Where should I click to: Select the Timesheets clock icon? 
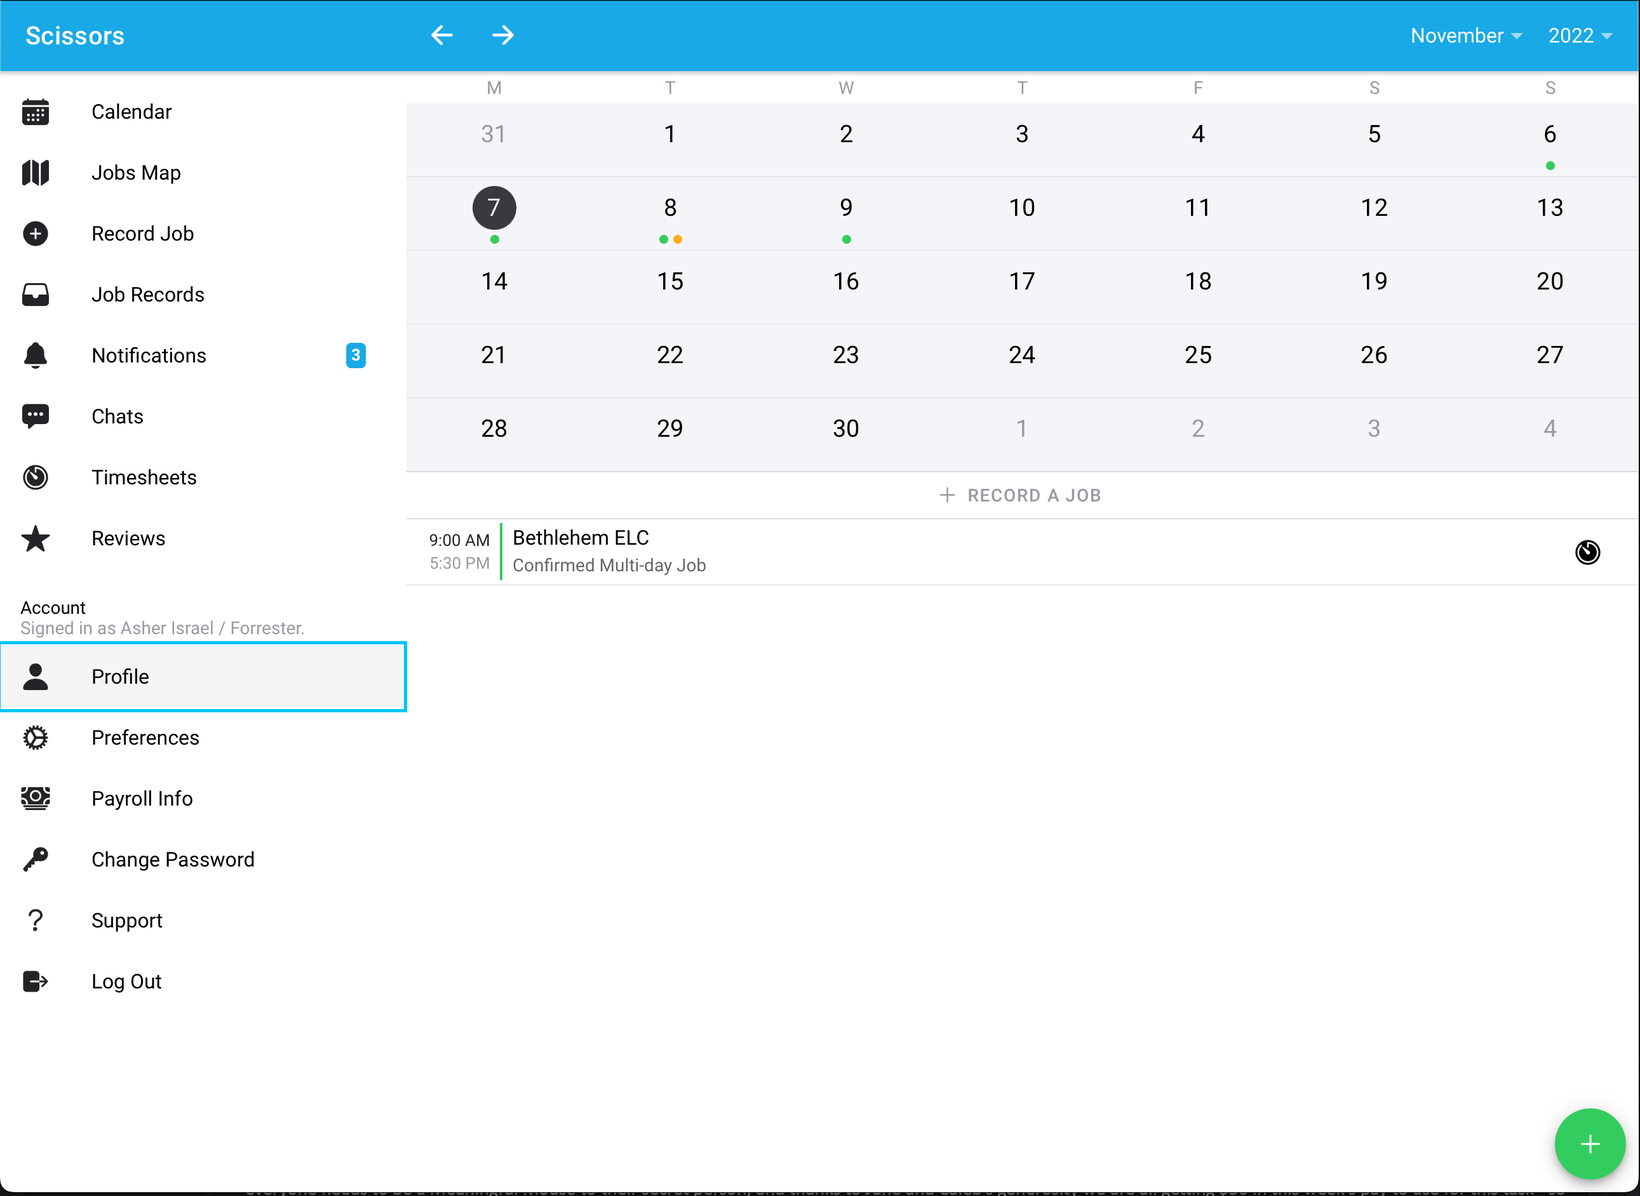point(36,477)
